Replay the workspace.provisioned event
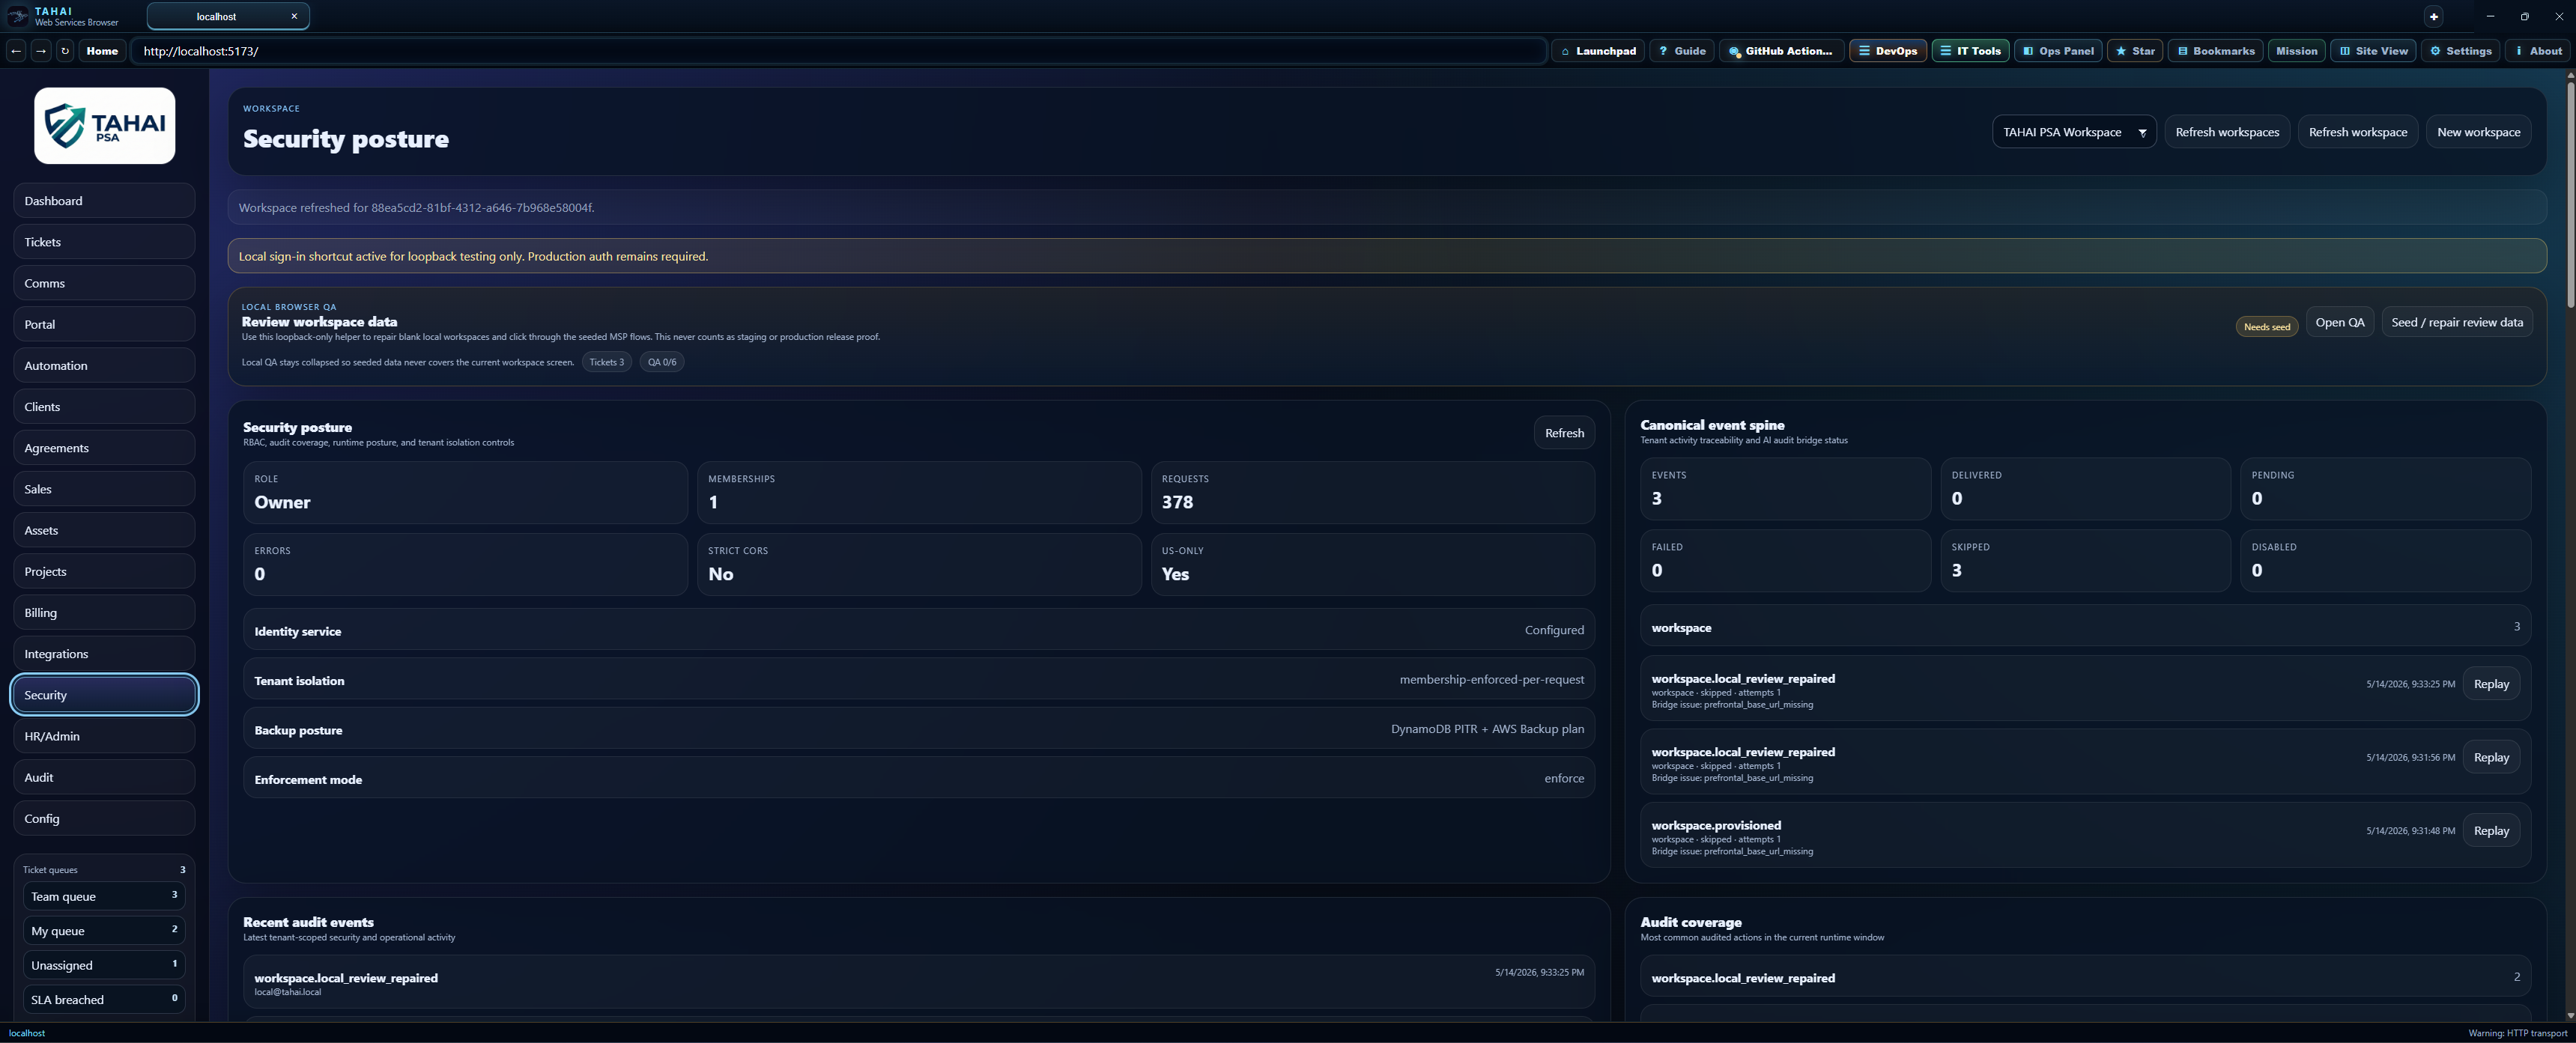 [x=2490, y=830]
